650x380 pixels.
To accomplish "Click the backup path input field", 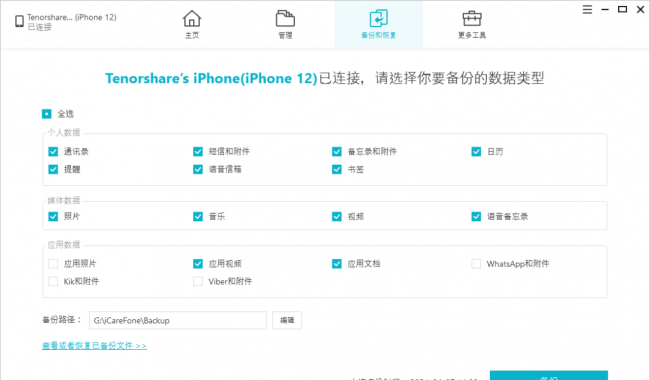I will [178, 320].
